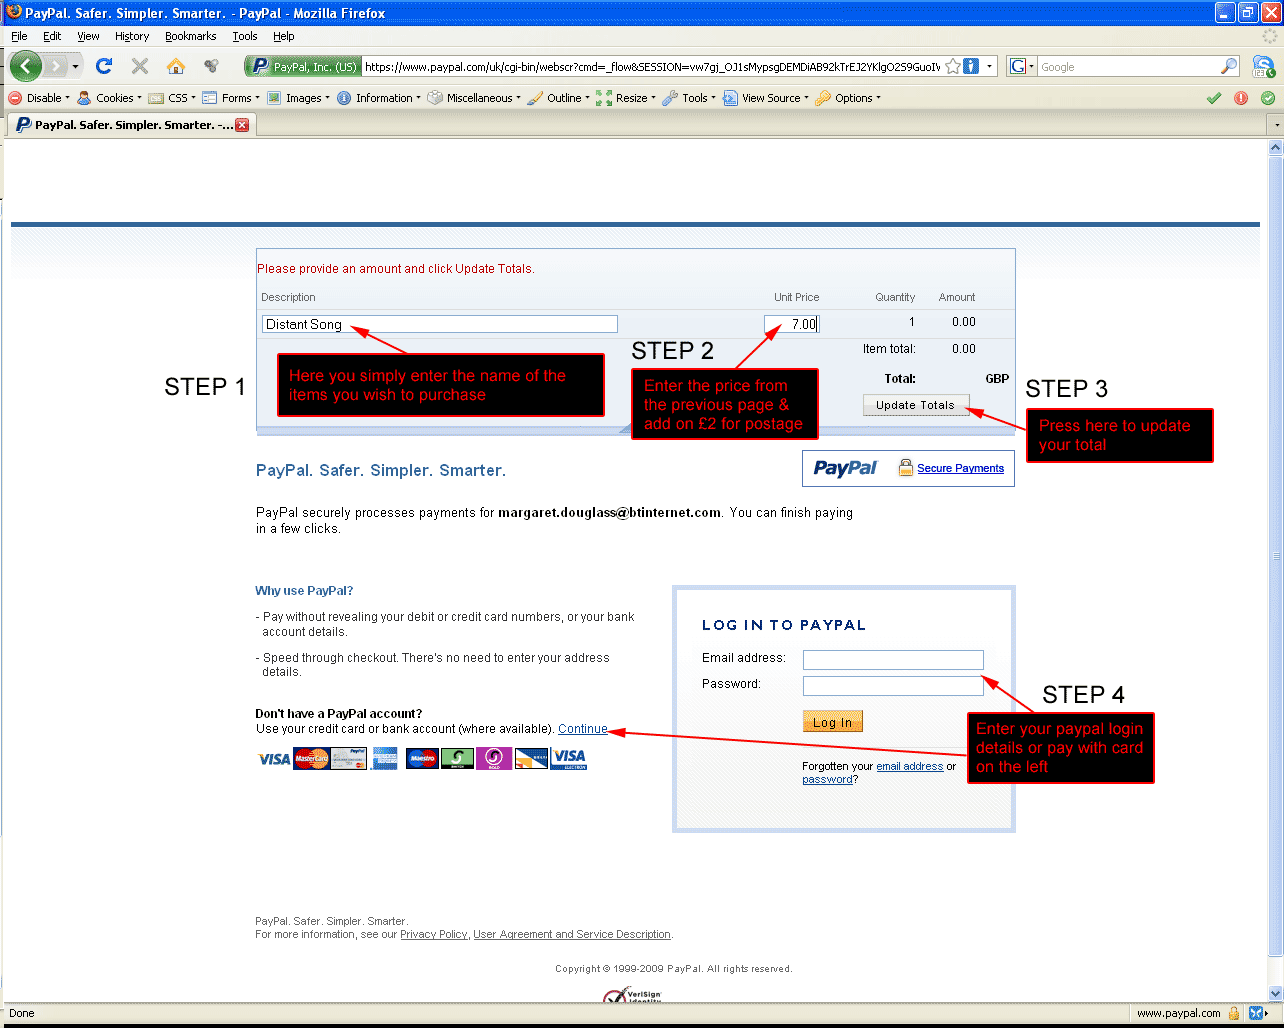Viewport: 1284px width, 1028px height.
Task: Click the Google search engine icon
Action: point(1019,67)
